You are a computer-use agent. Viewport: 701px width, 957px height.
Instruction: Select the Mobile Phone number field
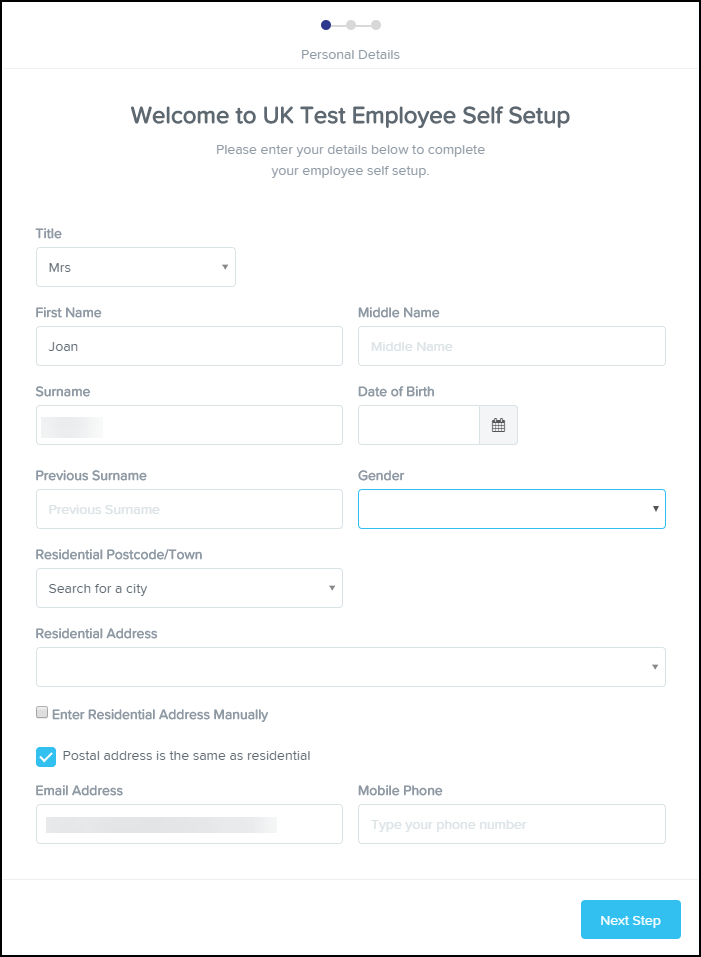(x=511, y=824)
